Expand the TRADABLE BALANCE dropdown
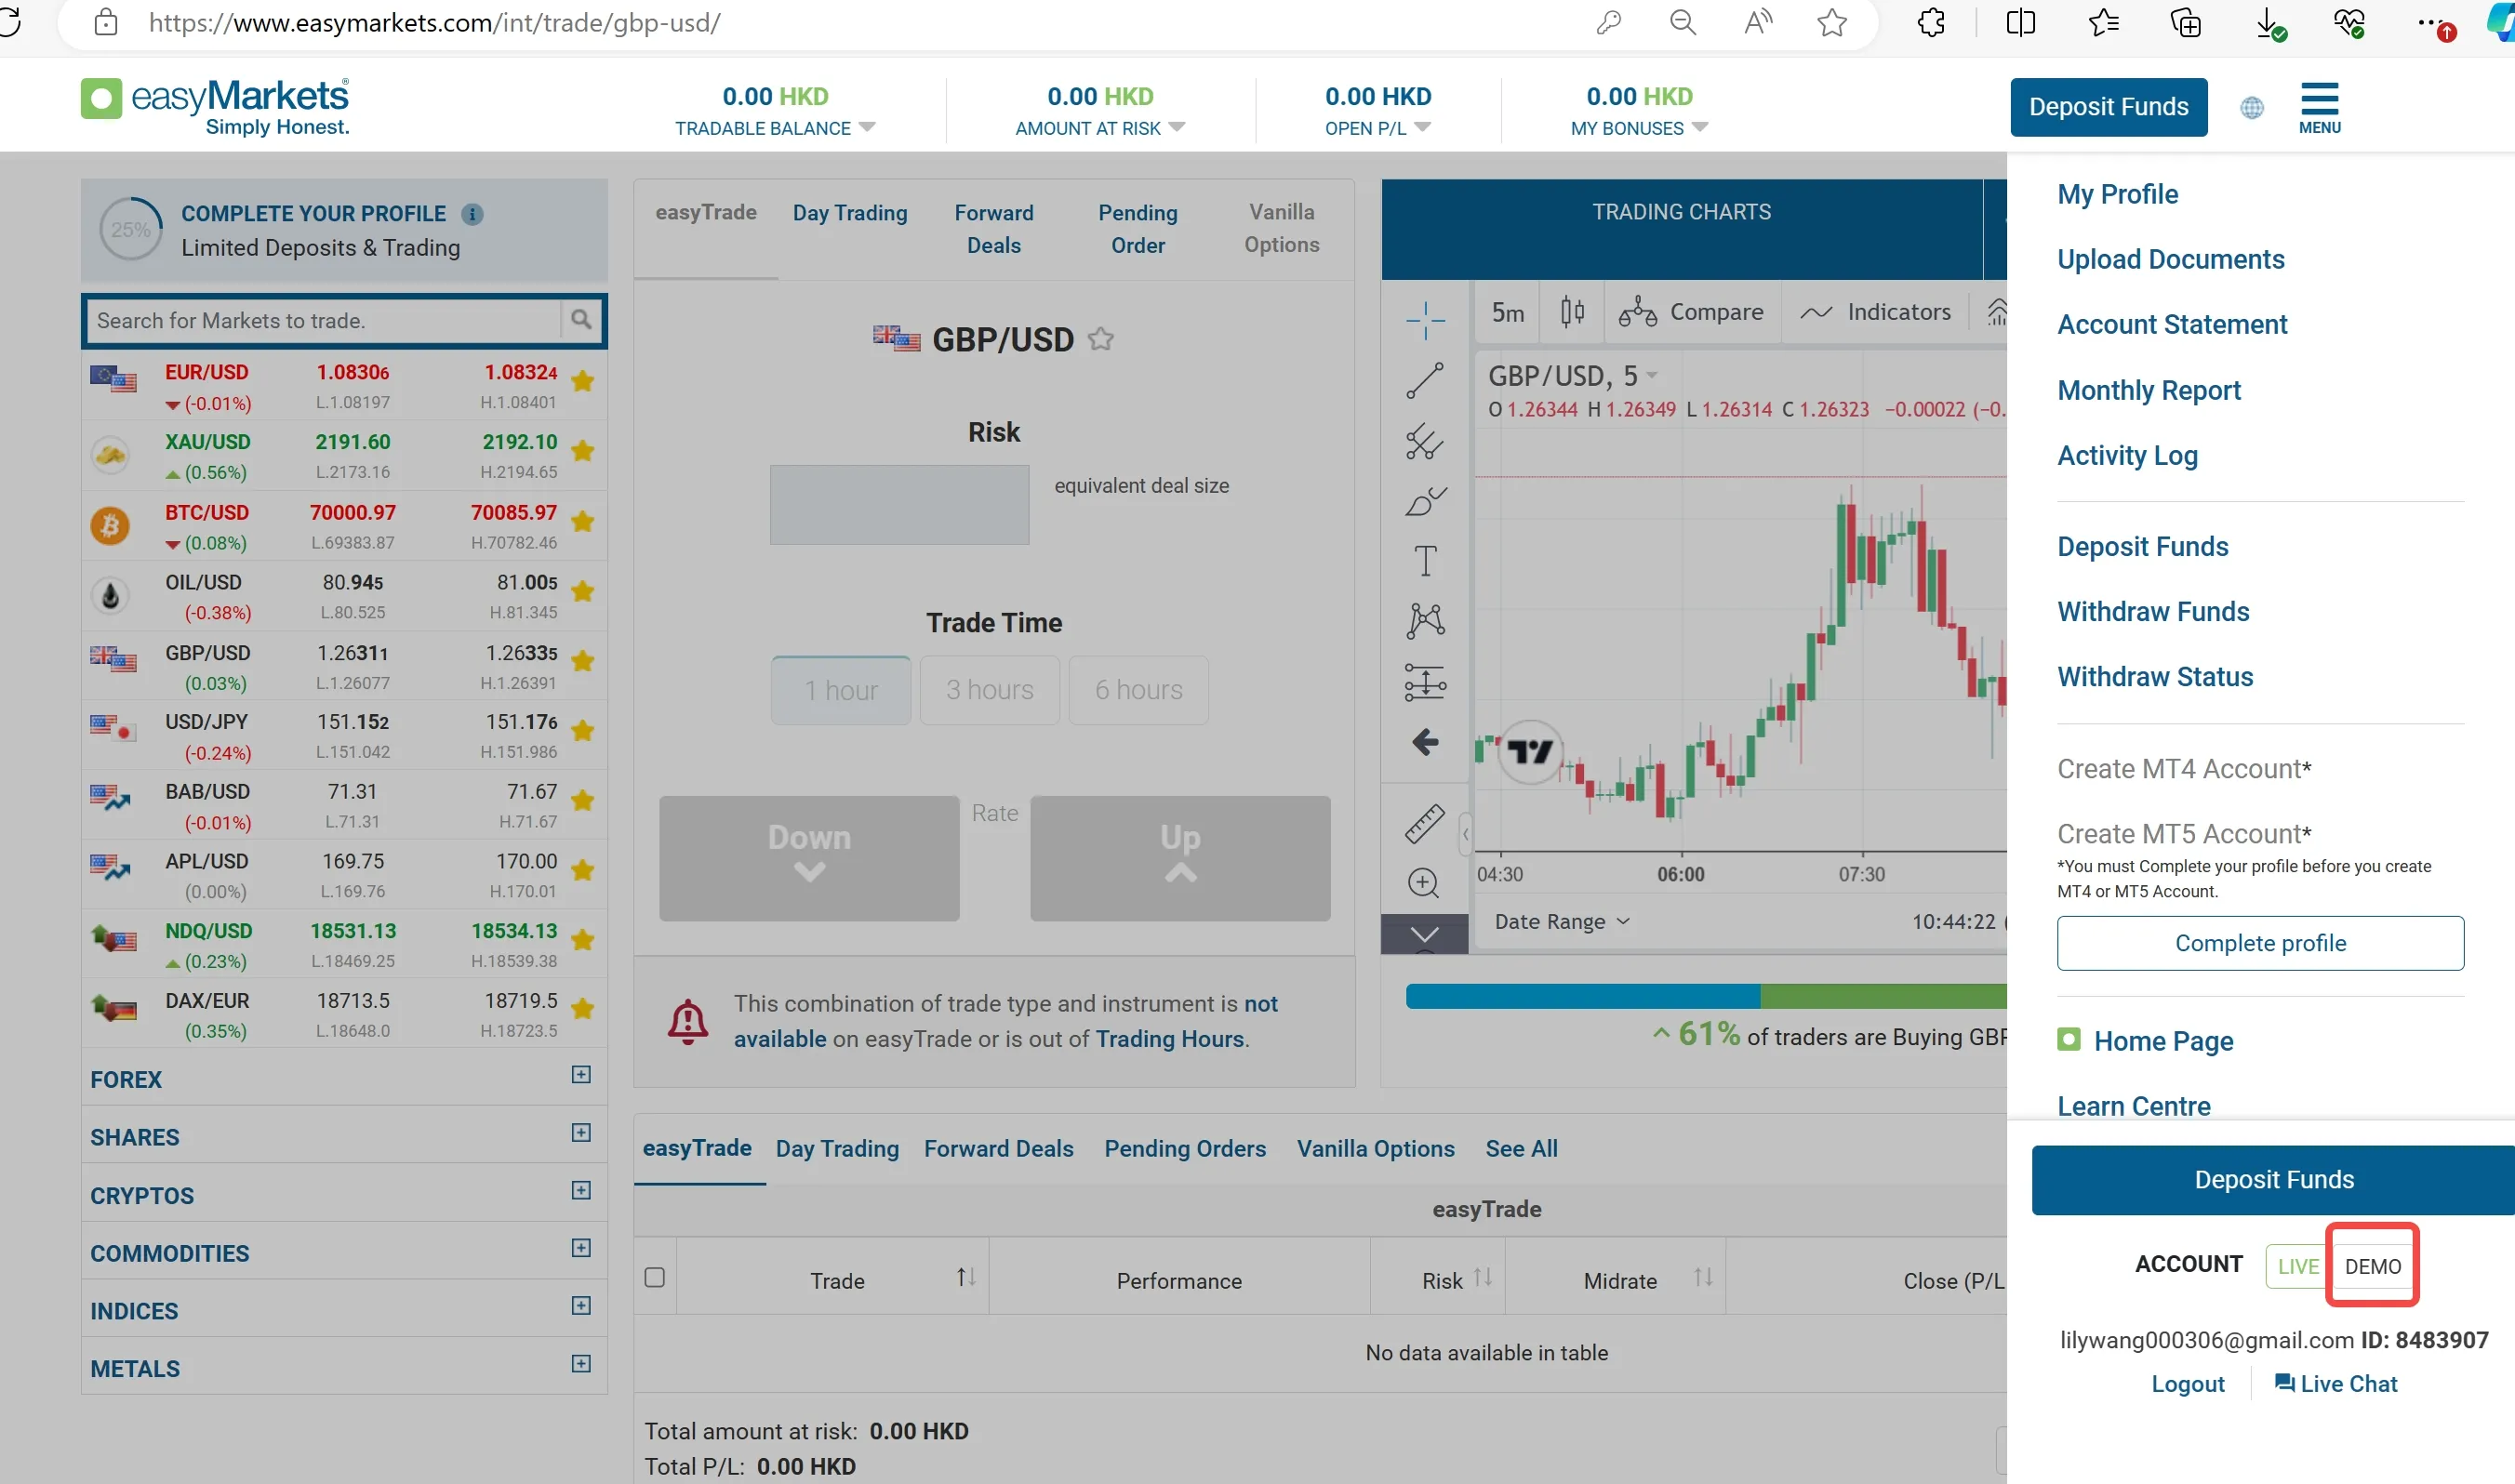The image size is (2515, 1484). pyautogui.click(x=867, y=127)
